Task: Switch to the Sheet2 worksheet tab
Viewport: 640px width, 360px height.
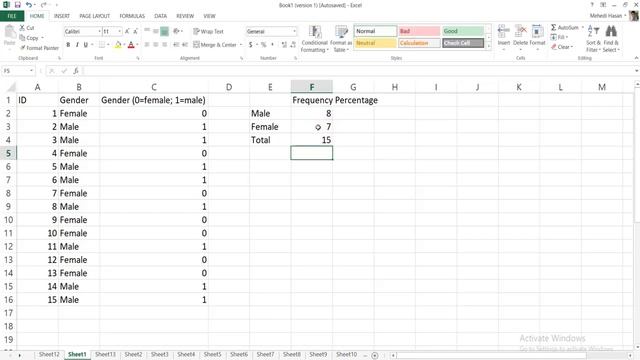Action: tap(133, 354)
